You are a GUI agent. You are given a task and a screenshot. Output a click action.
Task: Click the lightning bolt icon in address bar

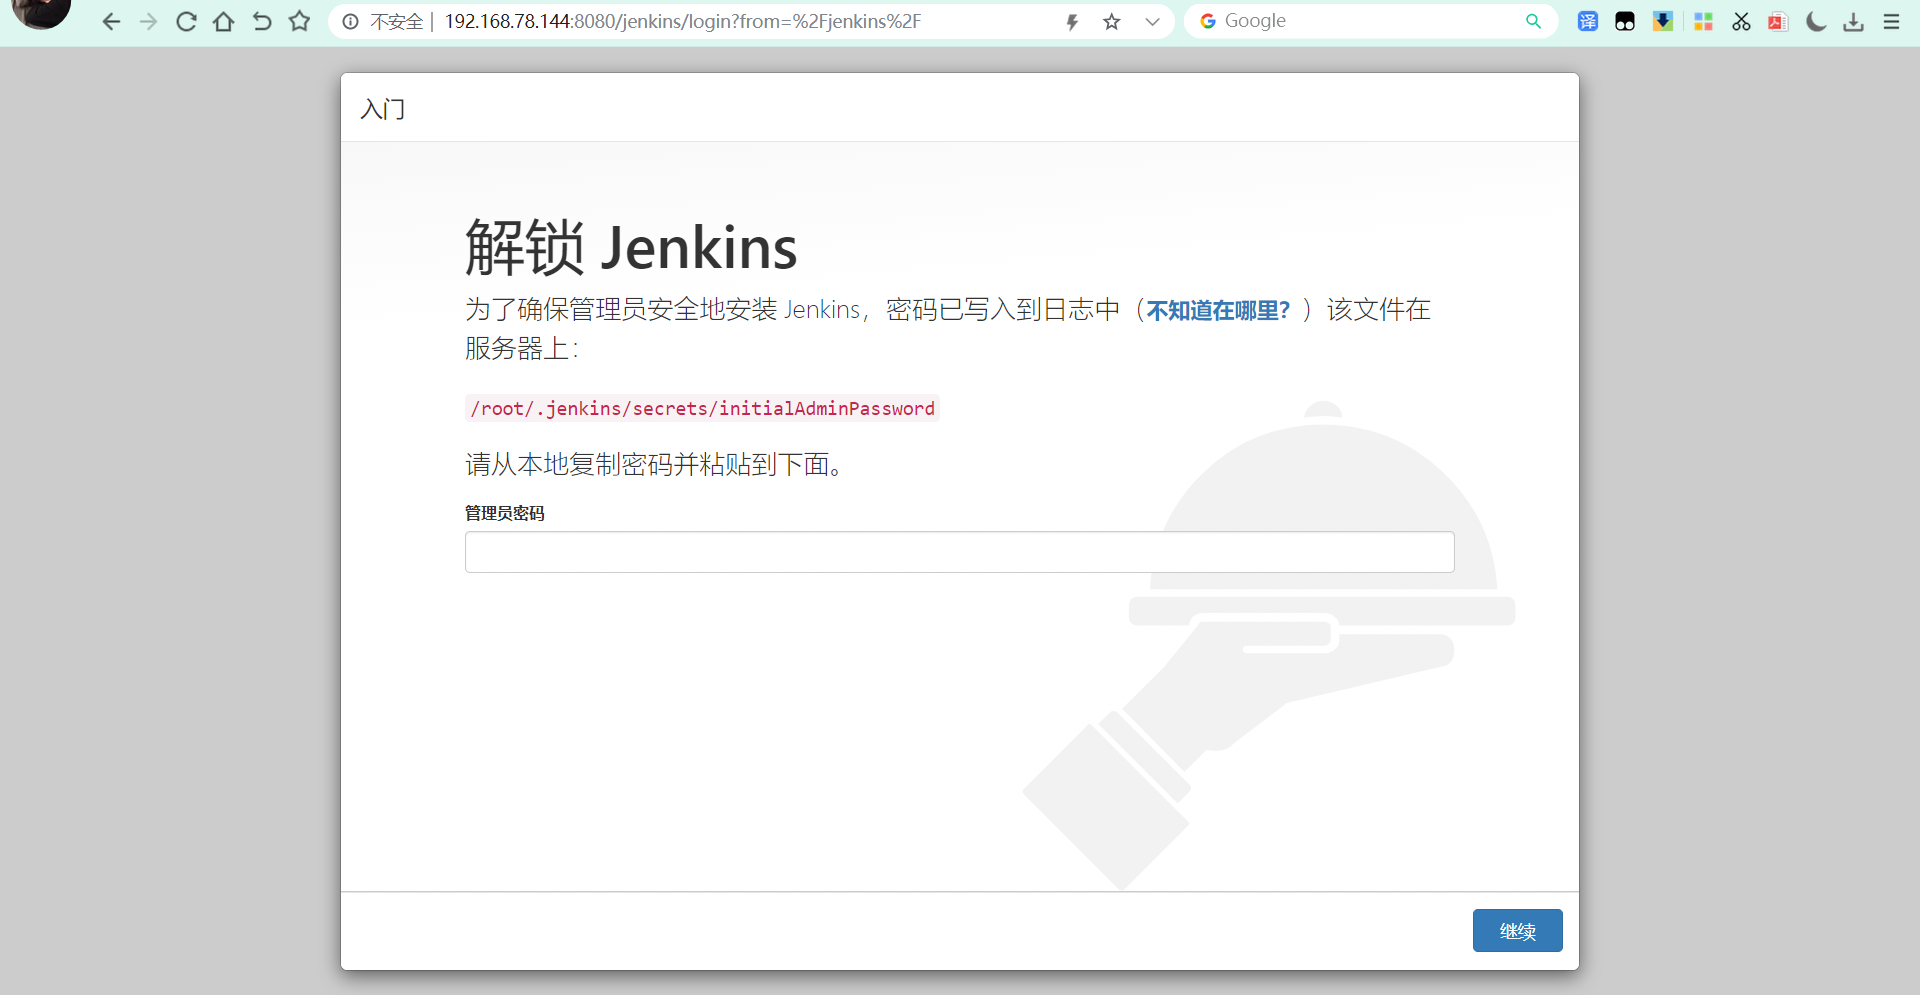point(1072,22)
